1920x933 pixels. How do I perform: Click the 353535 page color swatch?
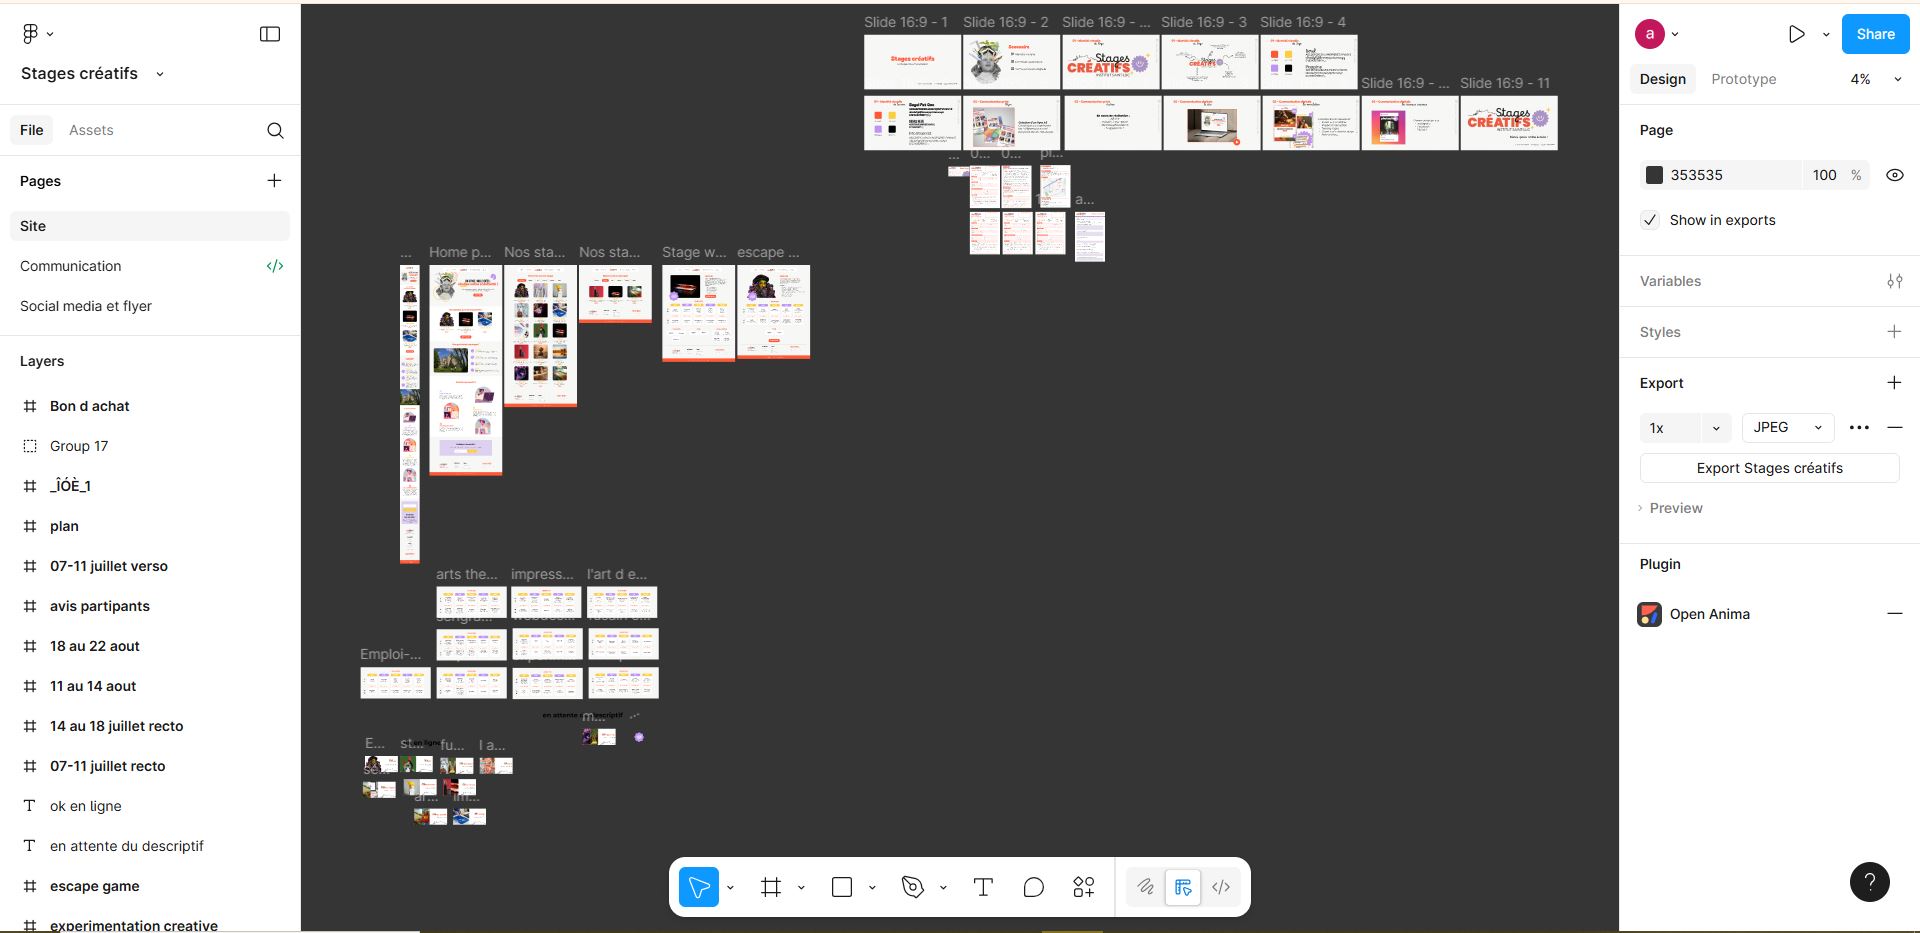pos(1654,175)
